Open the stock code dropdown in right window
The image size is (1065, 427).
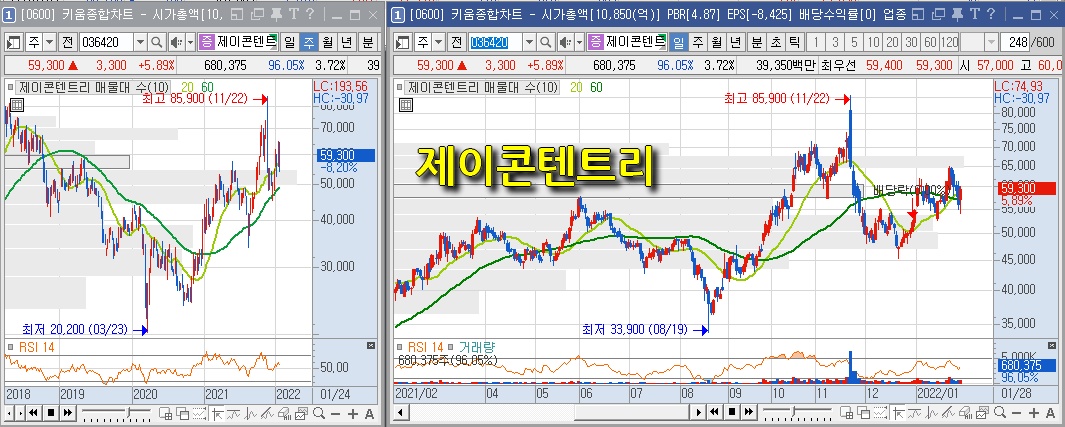click(530, 43)
